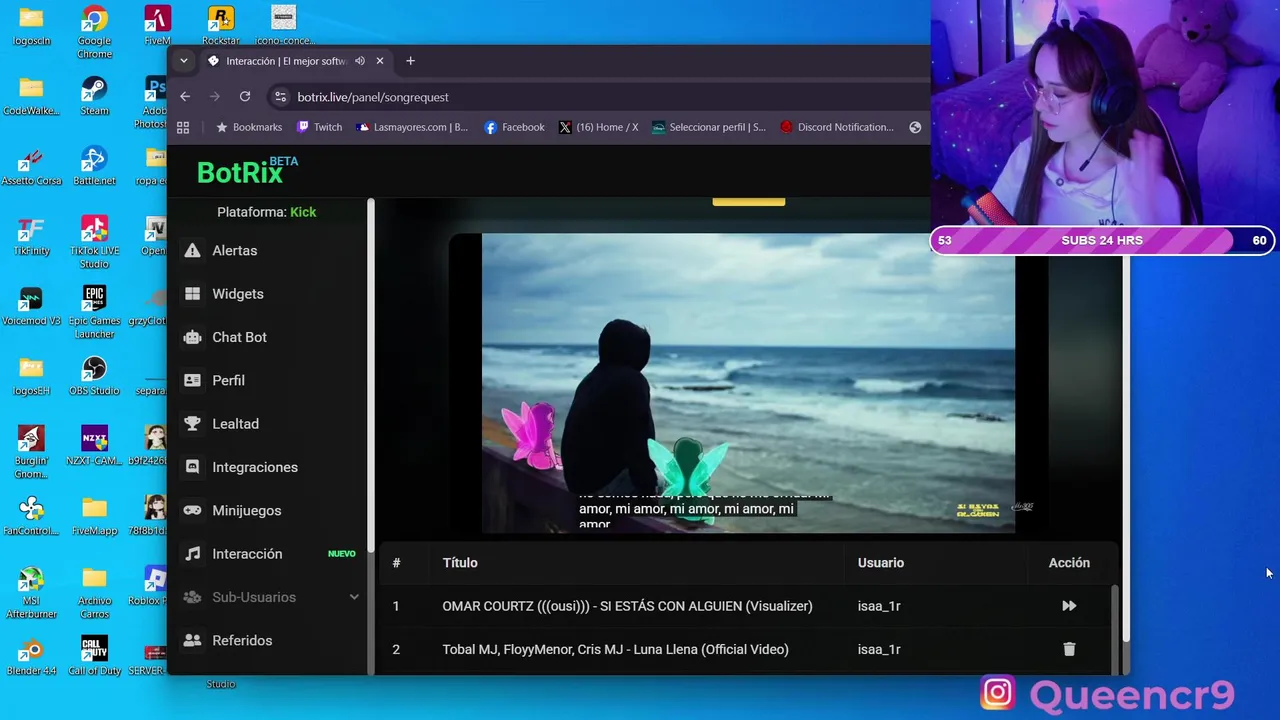1280x720 pixels.
Task: Click the video player thumbnail
Action: click(748, 383)
